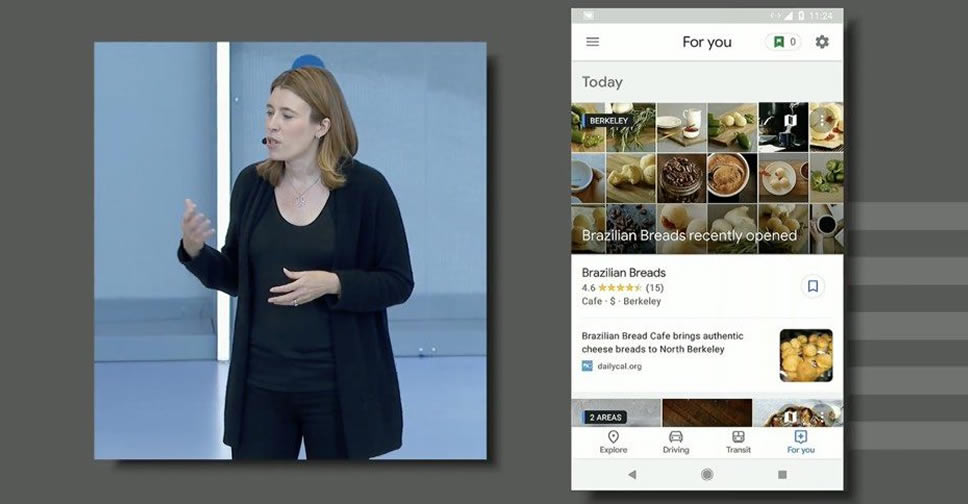Open the hamburger menu
The image size is (968, 504).
click(593, 42)
